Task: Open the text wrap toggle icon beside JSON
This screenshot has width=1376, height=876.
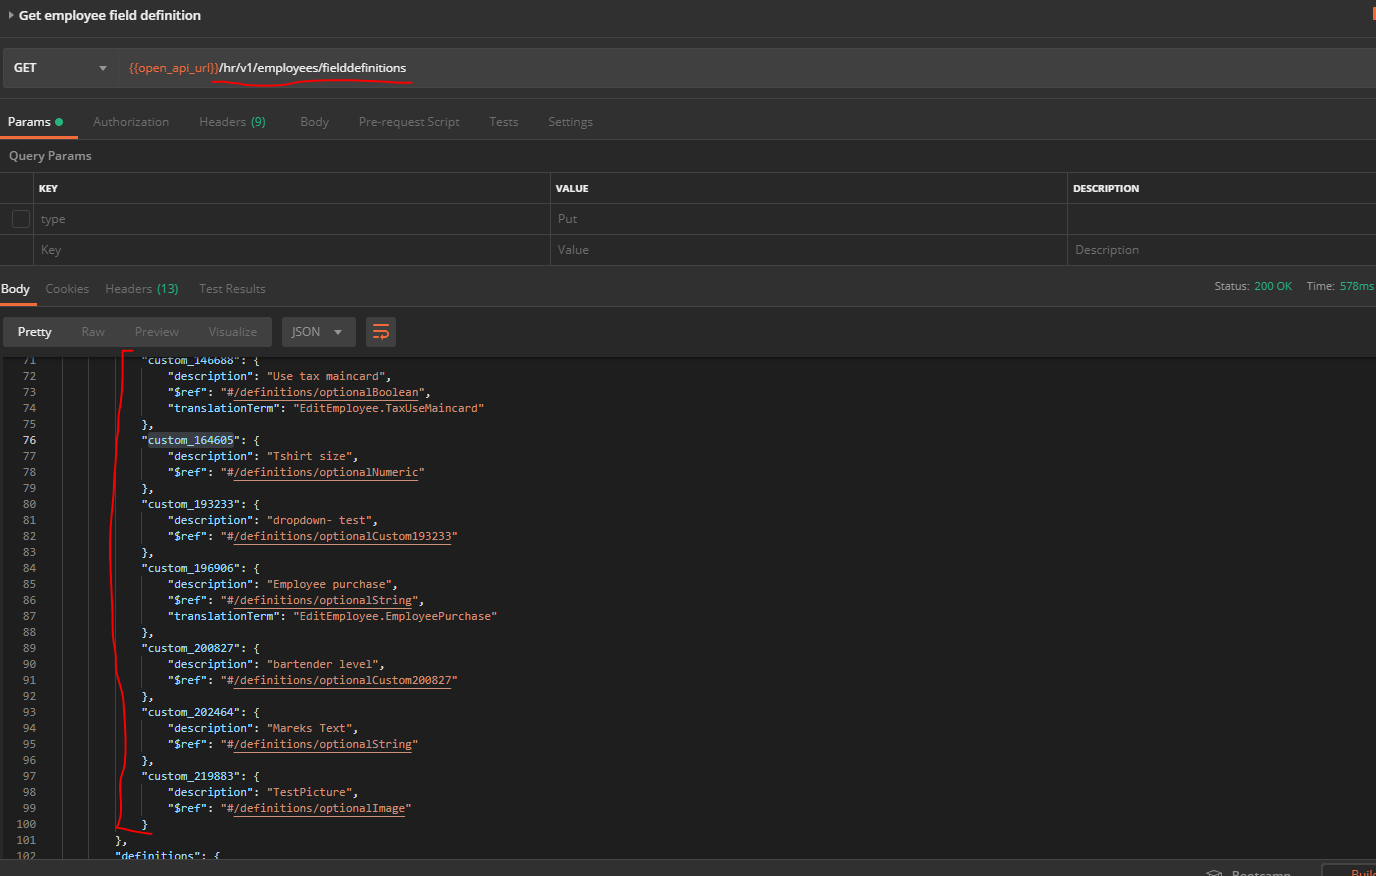Action: pos(380,331)
